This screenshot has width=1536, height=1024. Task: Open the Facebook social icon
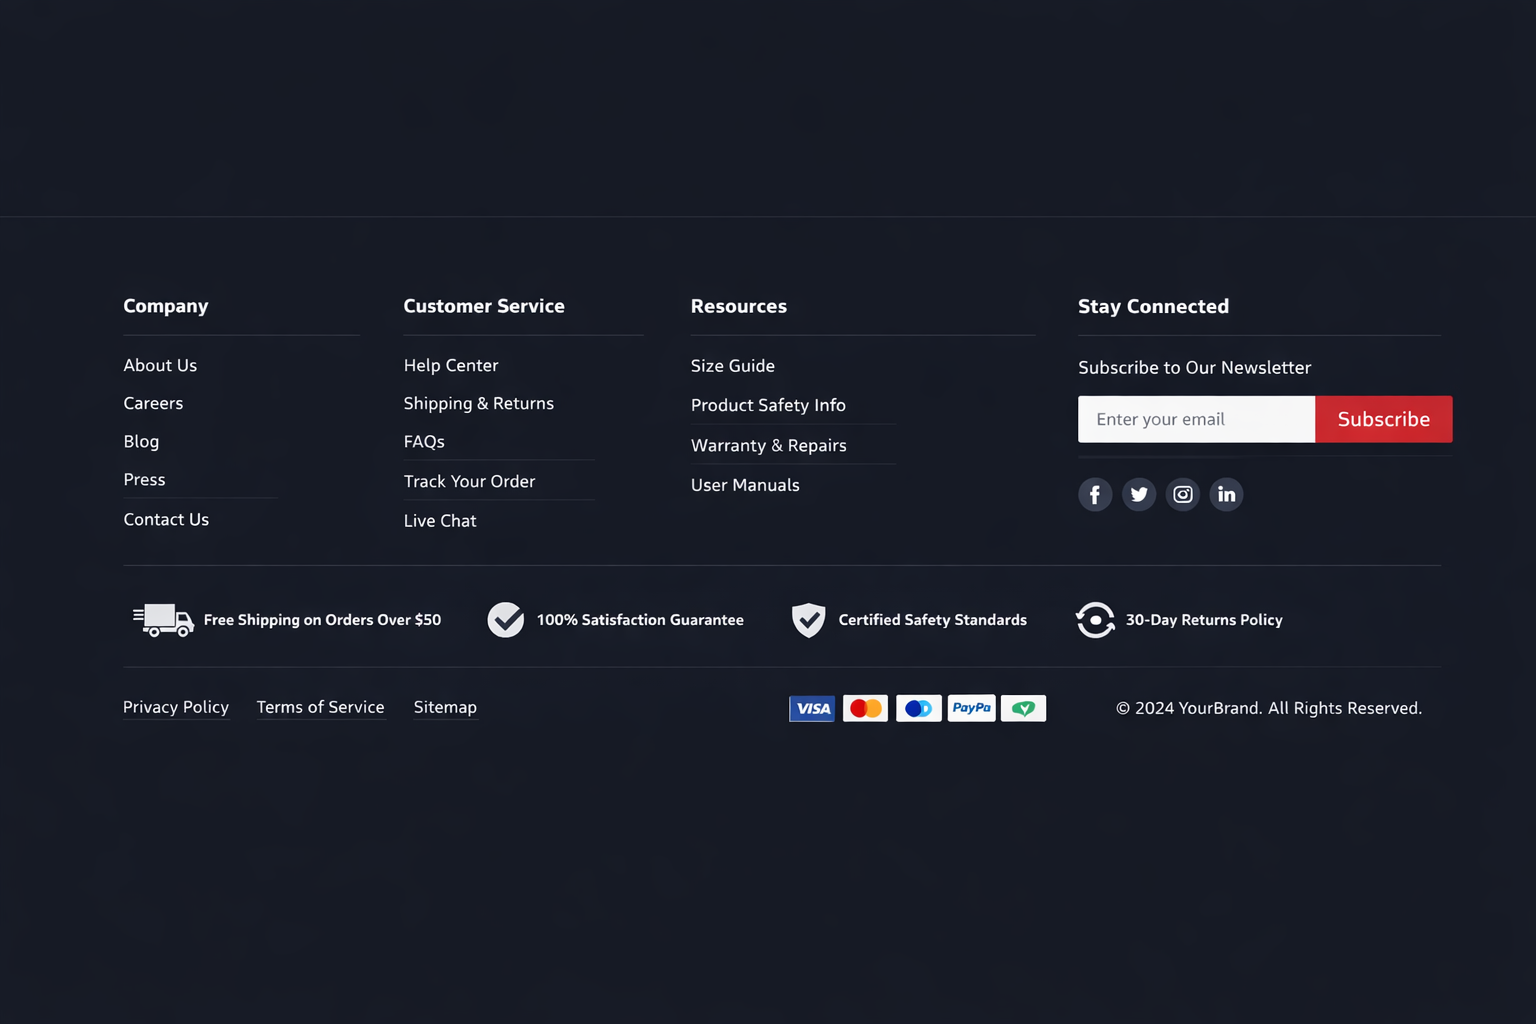coord(1095,494)
